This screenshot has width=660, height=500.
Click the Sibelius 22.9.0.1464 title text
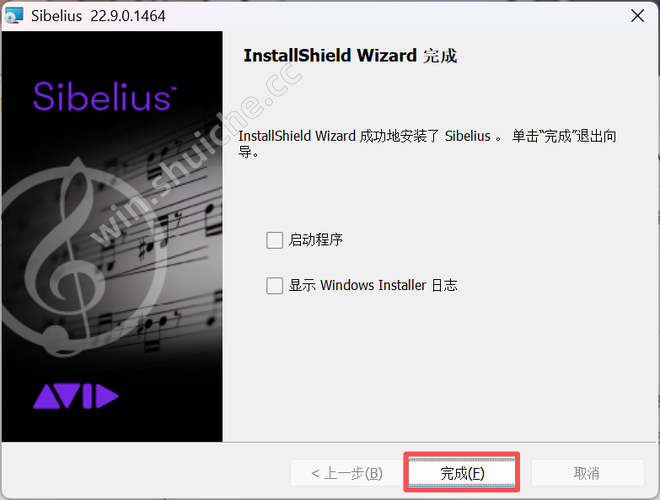pyautogui.click(x=98, y=16)
